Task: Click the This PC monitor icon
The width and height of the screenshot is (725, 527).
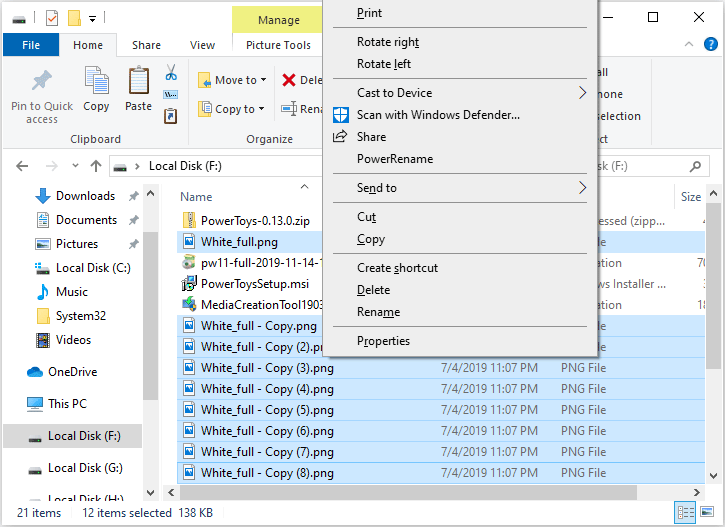Action: point(35,404)
